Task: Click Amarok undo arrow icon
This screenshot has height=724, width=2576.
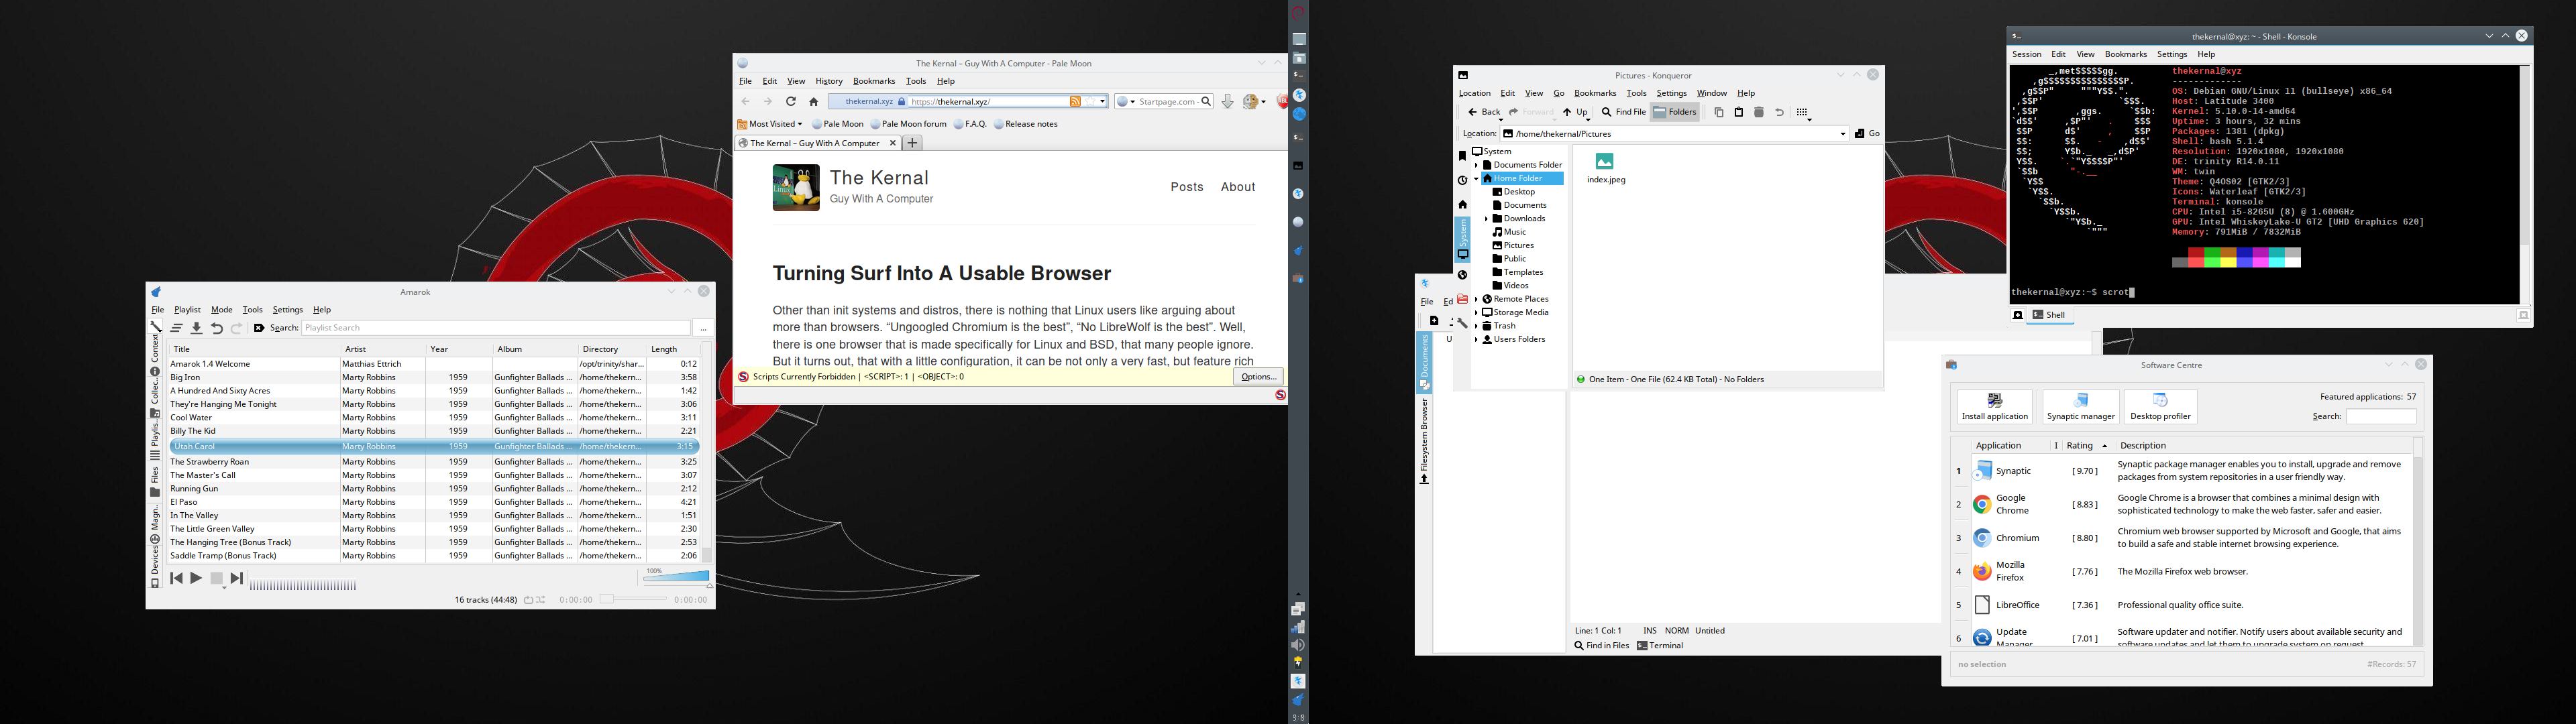Action: pyautogui.click(x=217, y=328)
